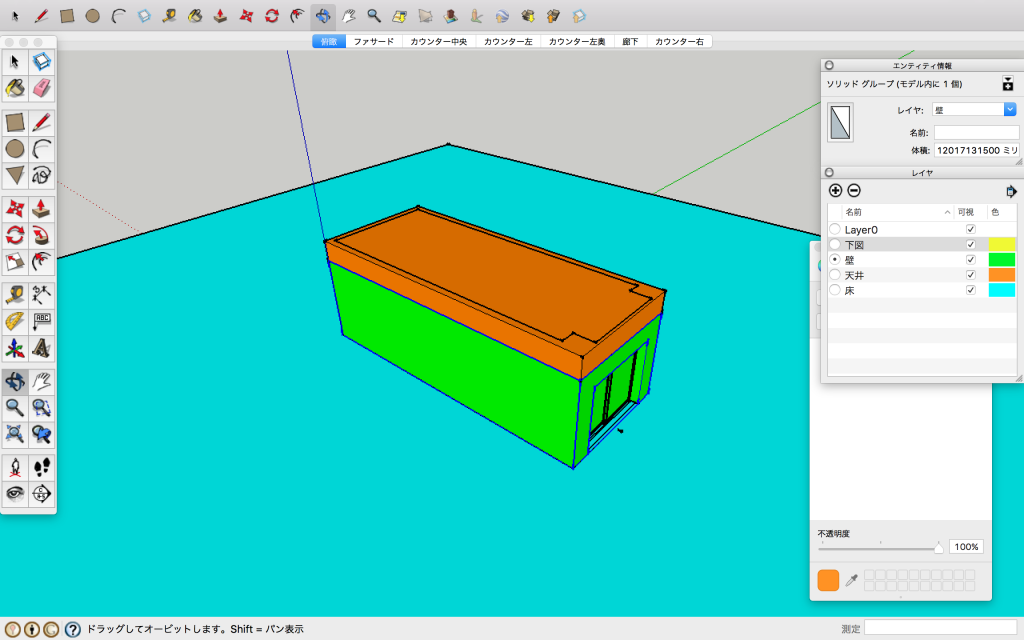Viewport: 1024px width, 640px height.
Task: Activate the Tape Measure tool in the left palette
Action: [15, 294]
